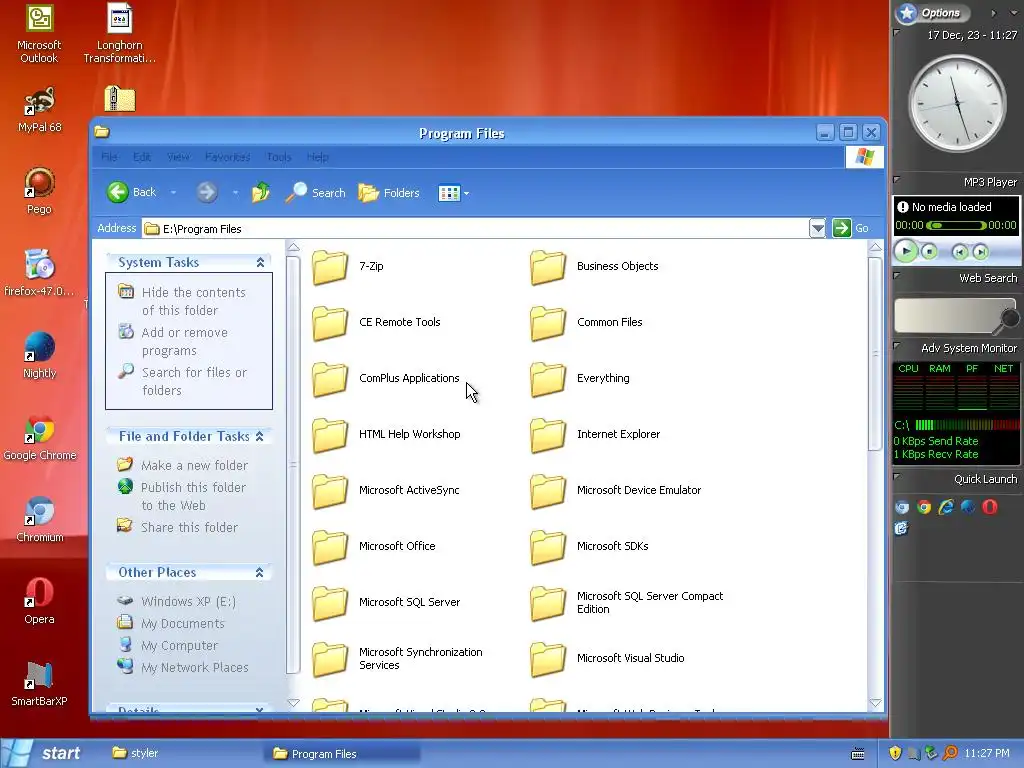Image resolution: width=1024 pixels, height=768 pixels.
Task: Launch Opera from sidebar Quick Launch
Action: coord(989,507)
